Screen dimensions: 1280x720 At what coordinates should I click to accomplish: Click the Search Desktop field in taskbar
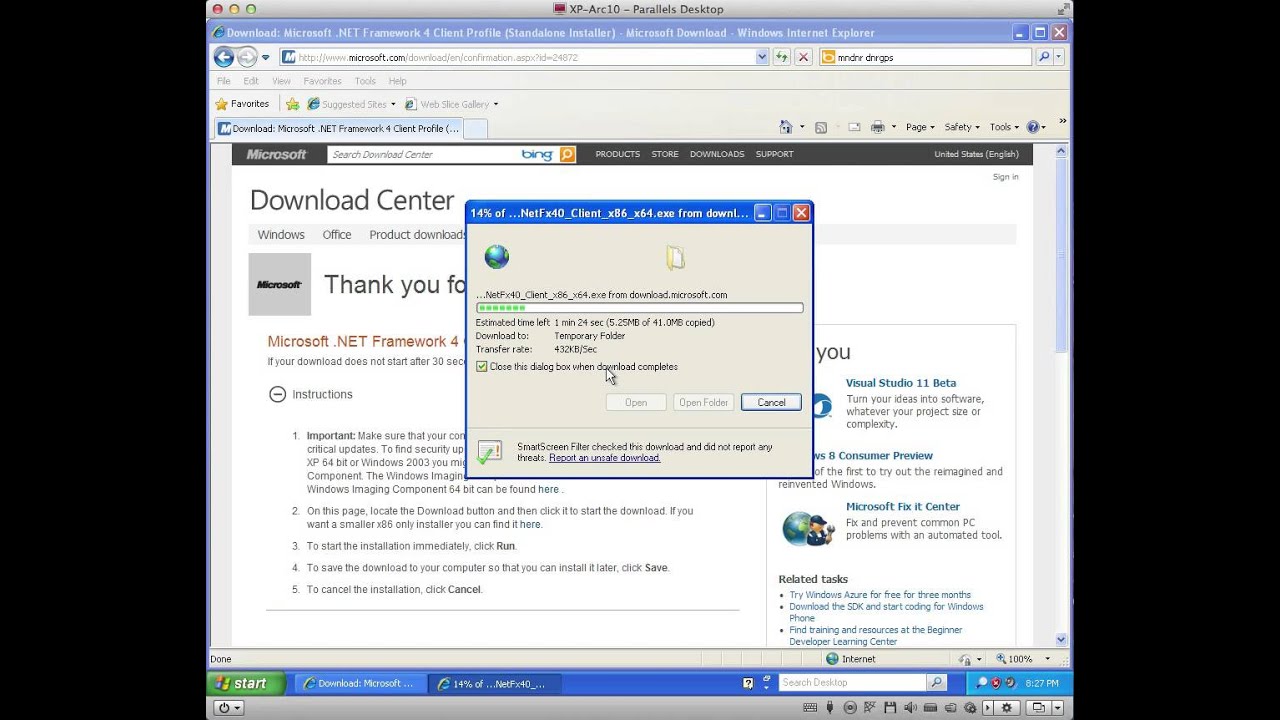pos(853,682)
